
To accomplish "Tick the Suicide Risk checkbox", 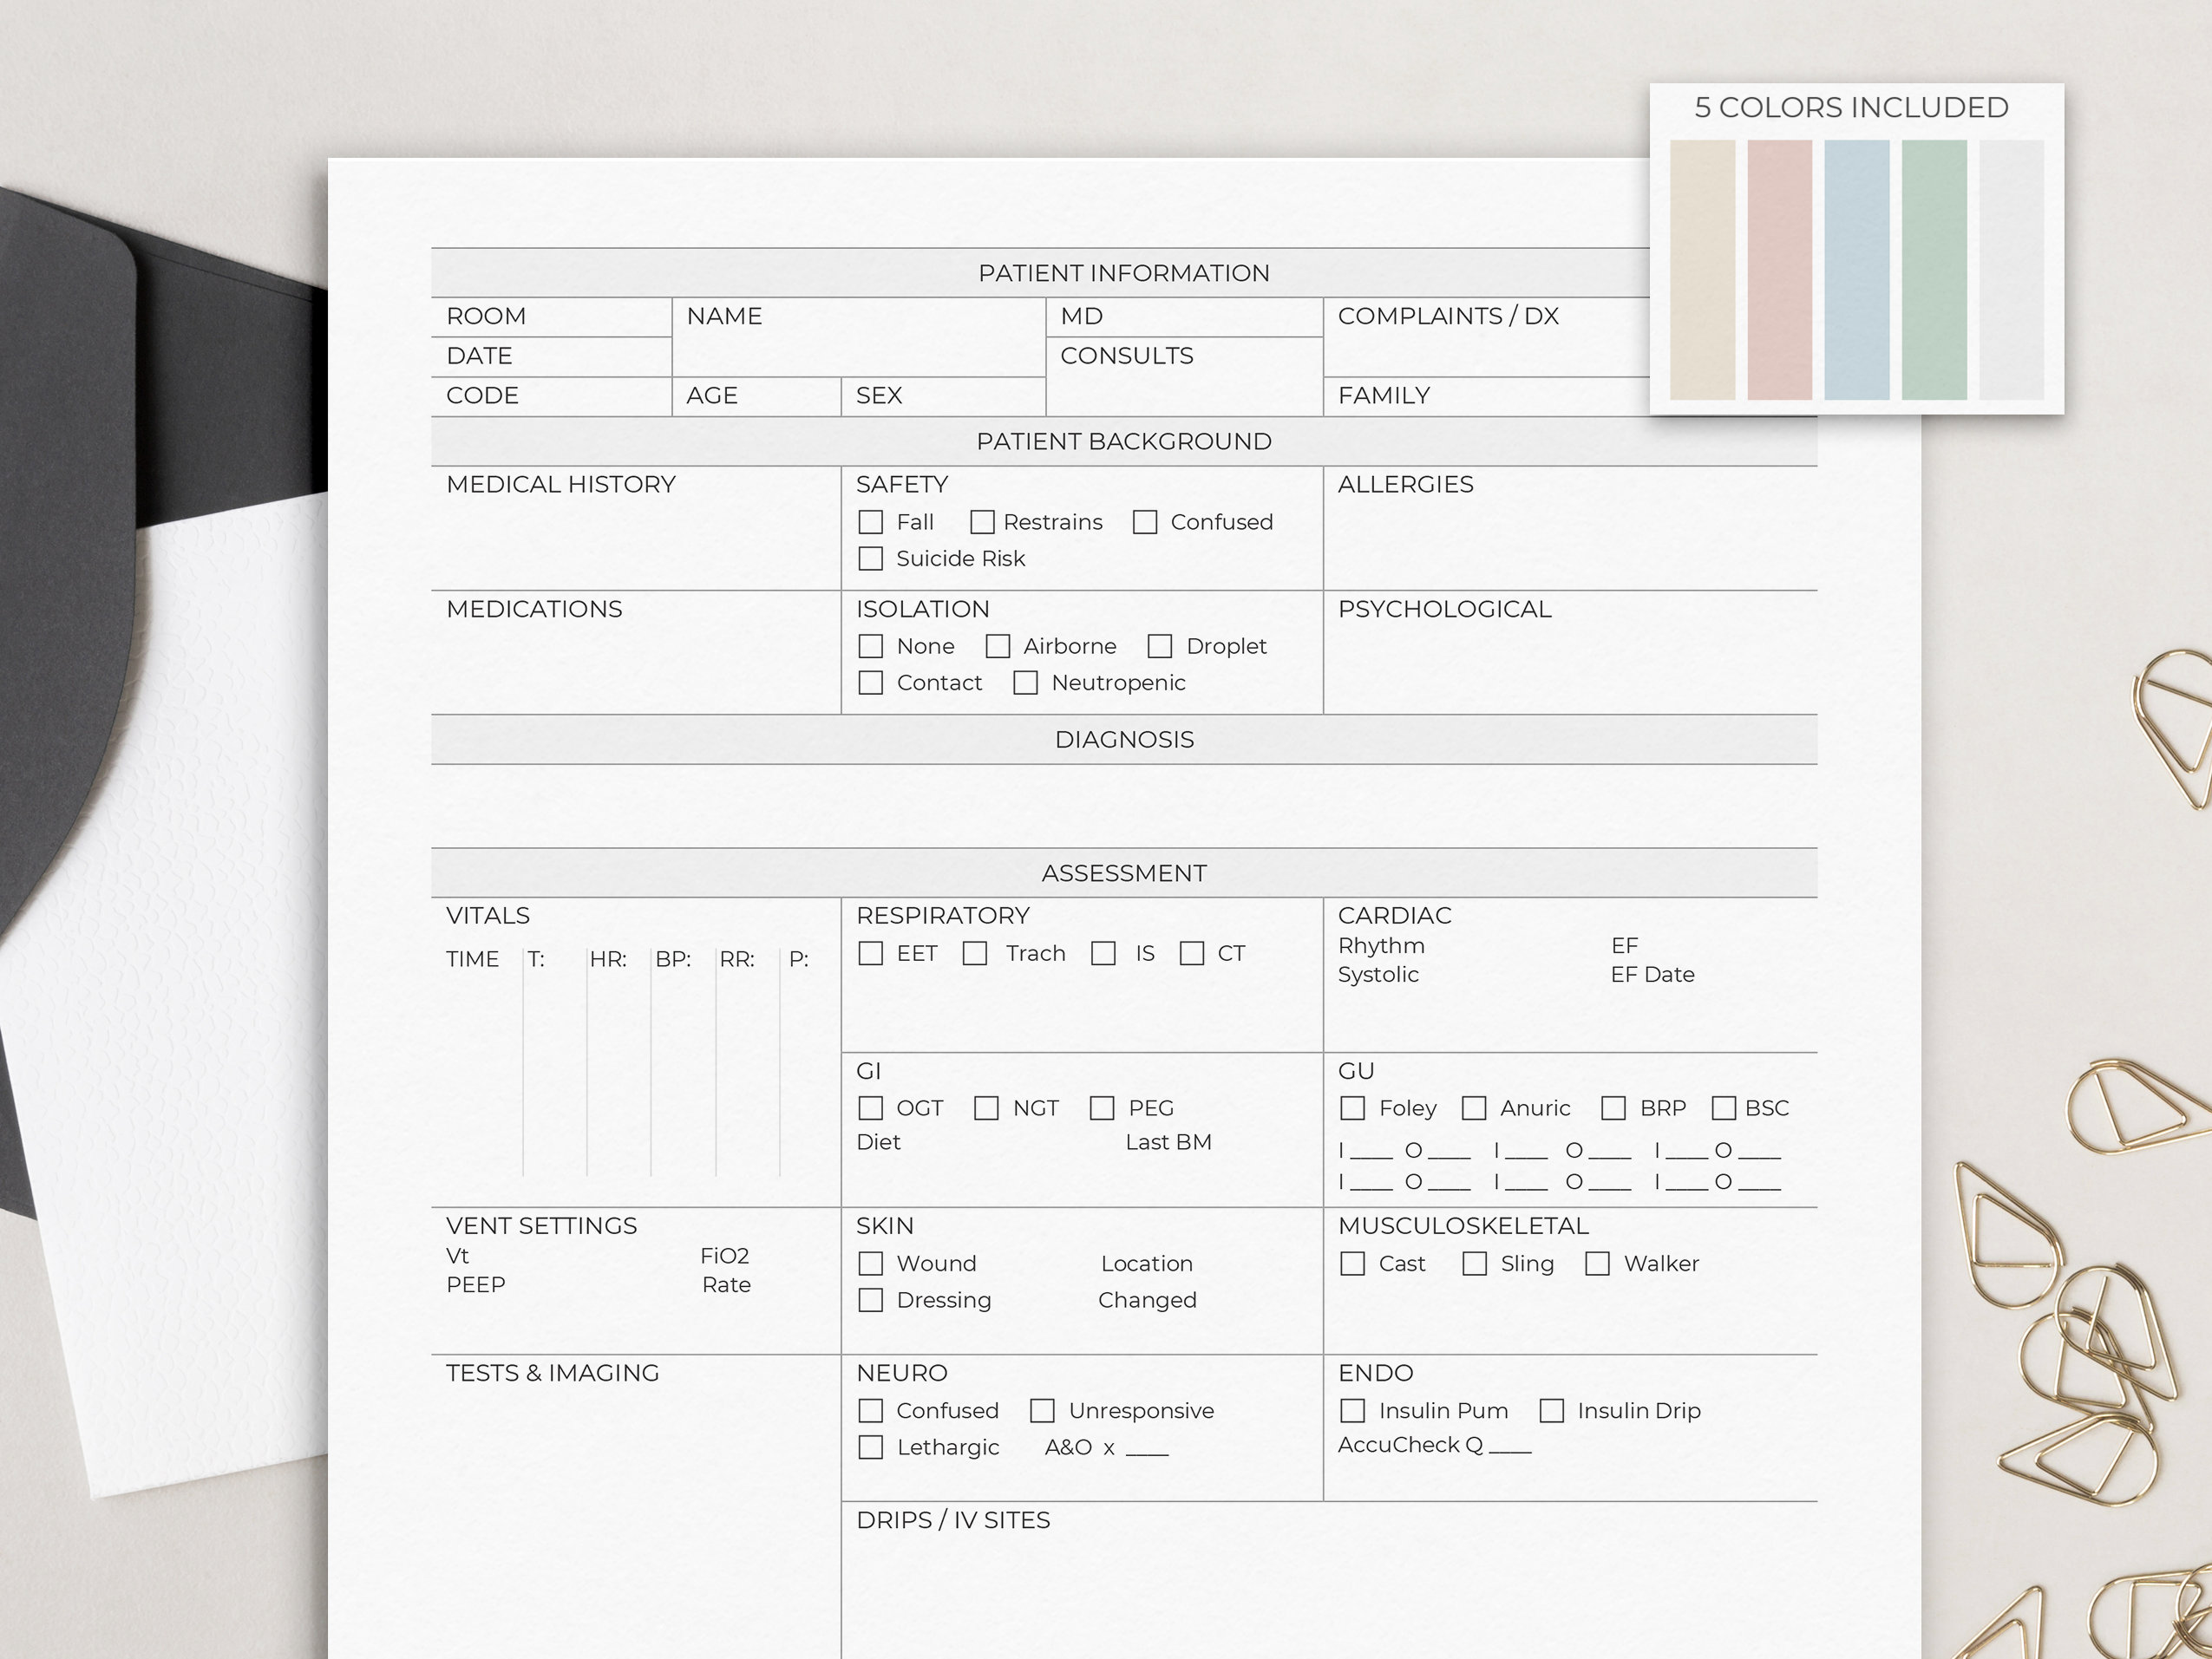I will coord(871,558).
